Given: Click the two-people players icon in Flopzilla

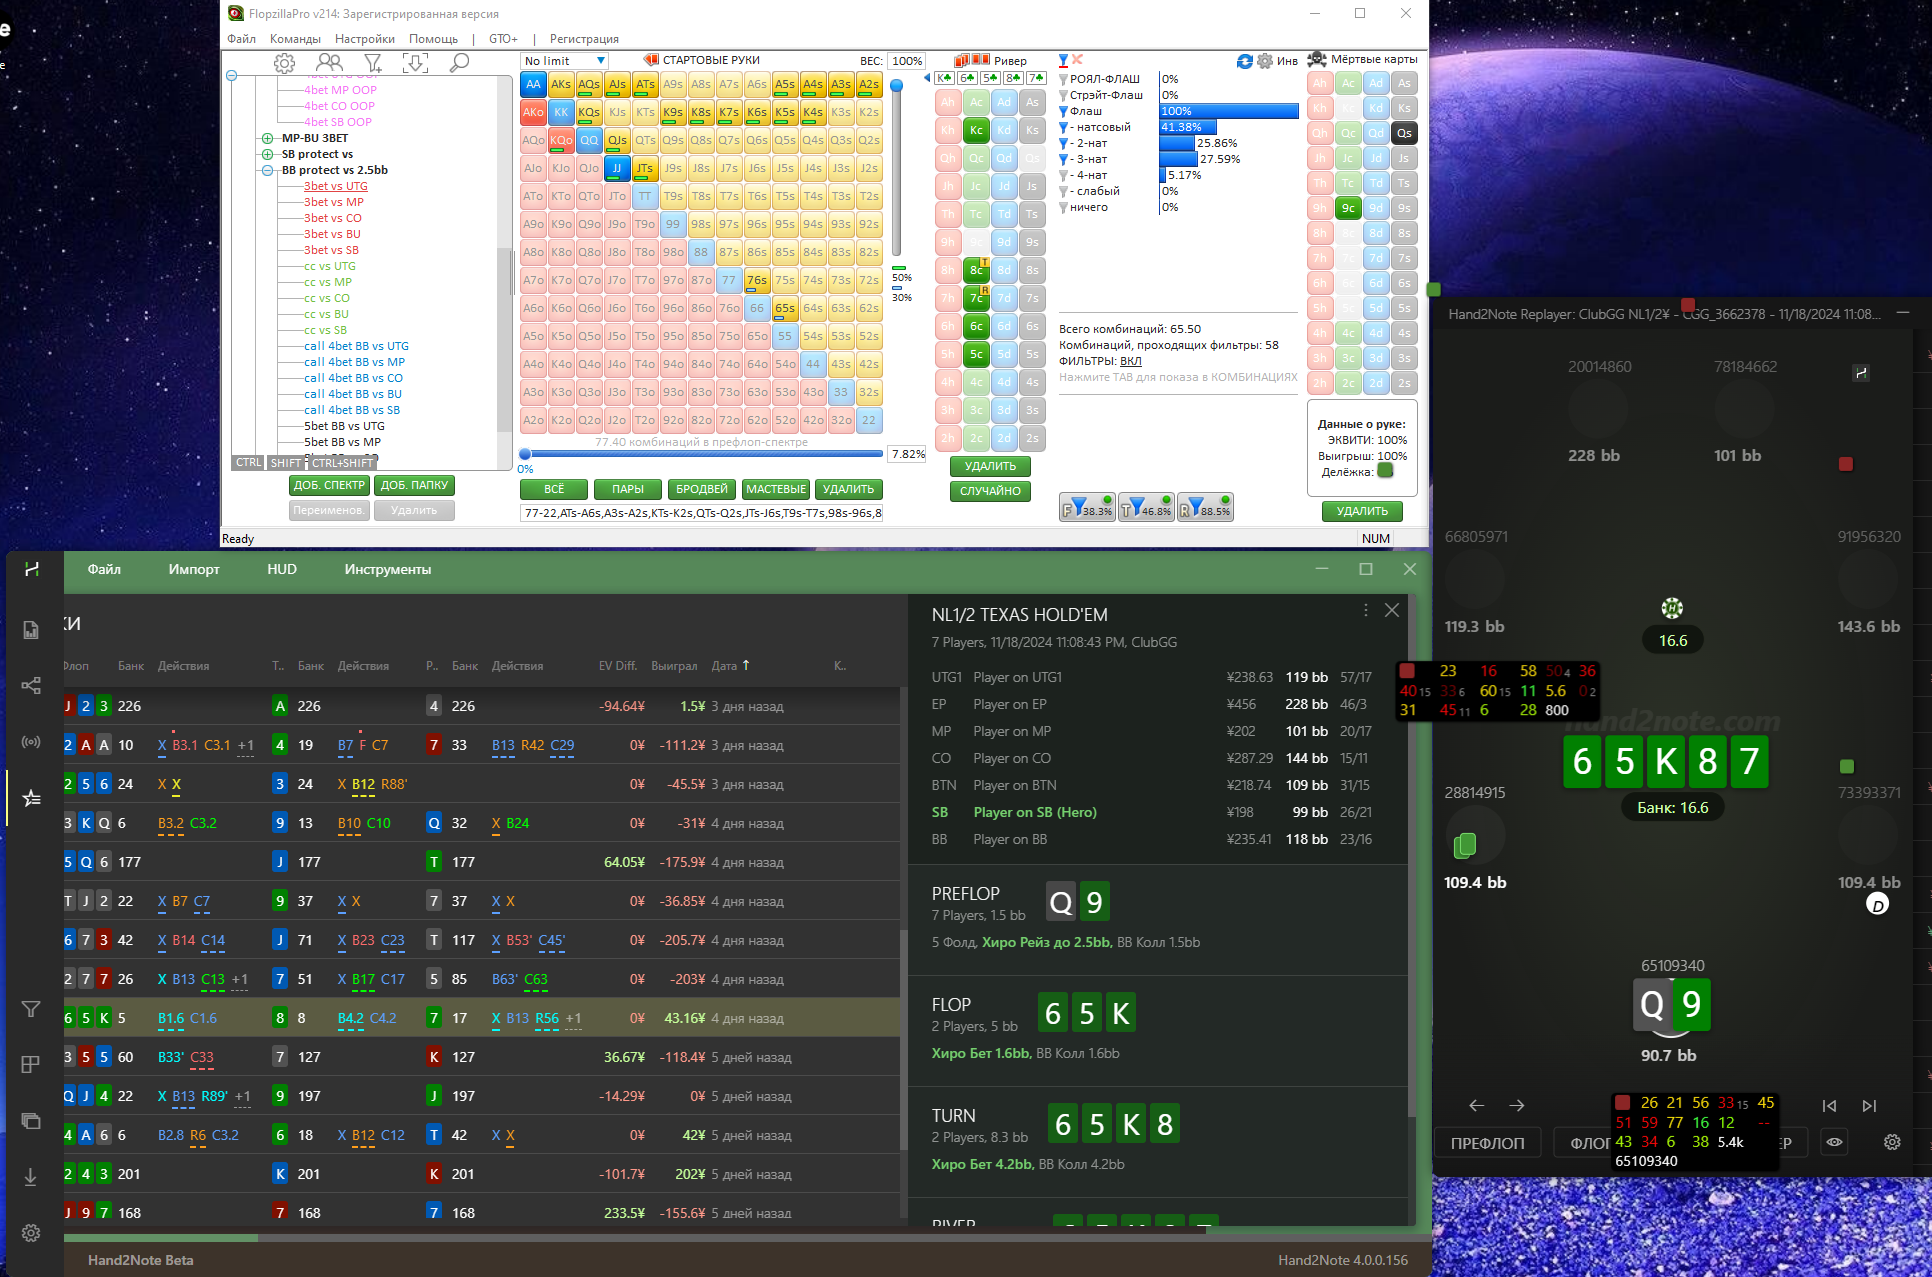Looking at the screenshot, I should pos(329,63).
